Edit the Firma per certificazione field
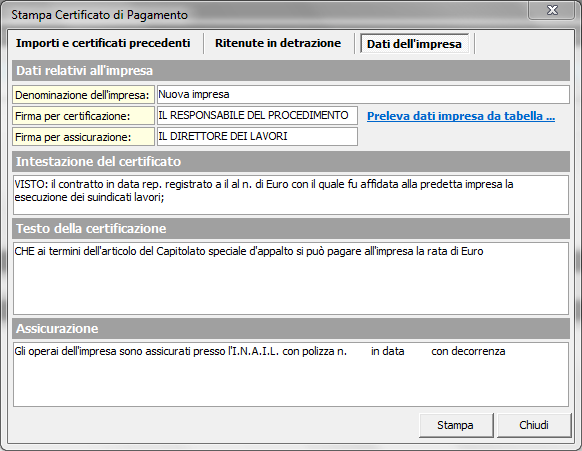Screen dimensions: 582x451 tap(257, 115)
